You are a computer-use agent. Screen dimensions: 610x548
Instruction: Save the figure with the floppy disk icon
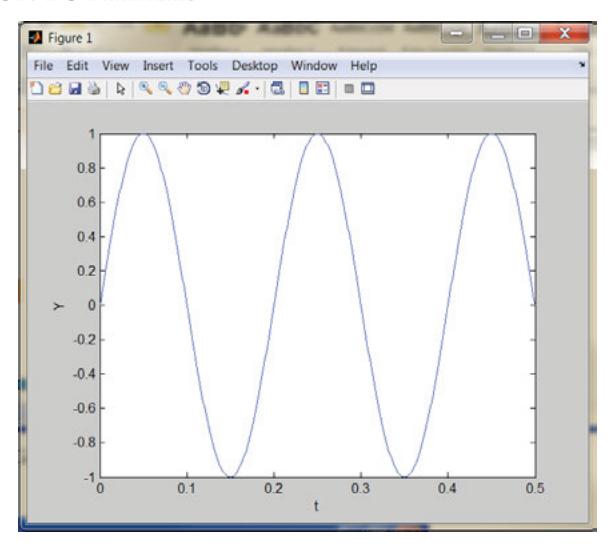click(75, 89)
